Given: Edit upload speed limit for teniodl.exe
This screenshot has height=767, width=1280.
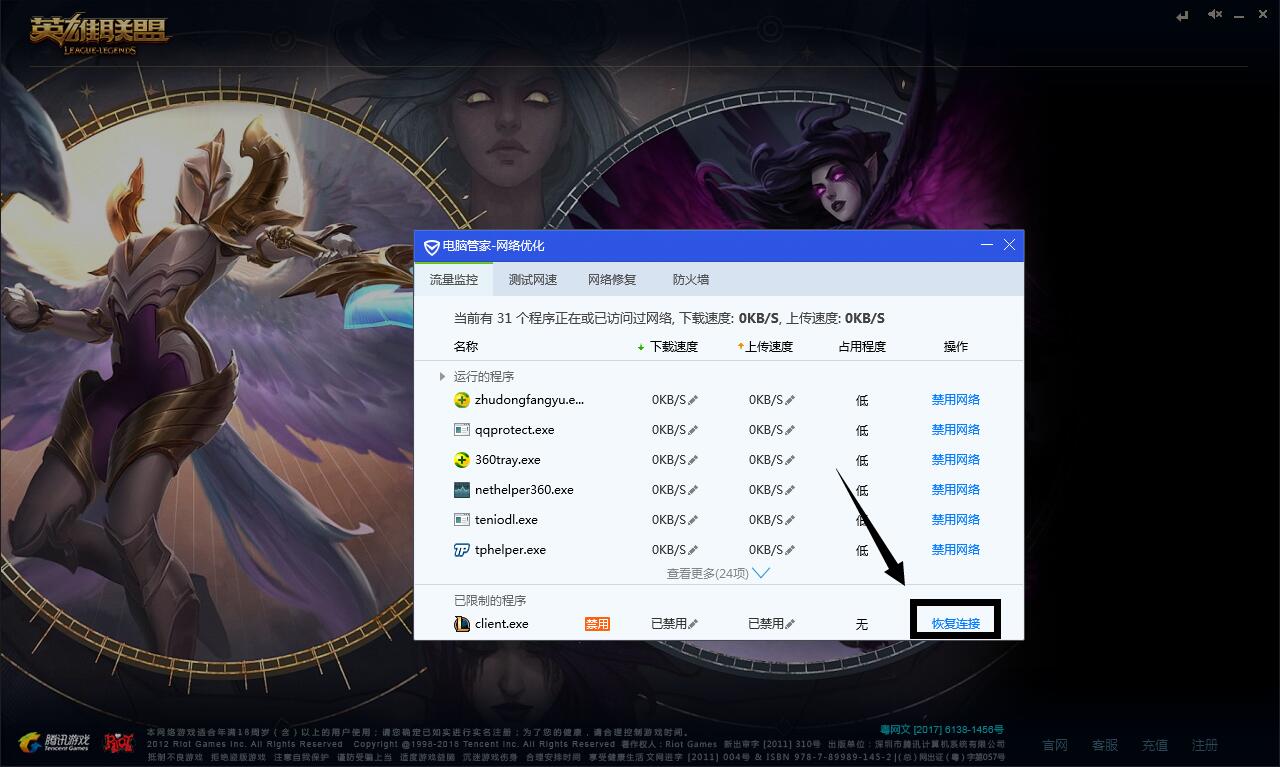Looking at the screenshot, I should coord(790,520).
